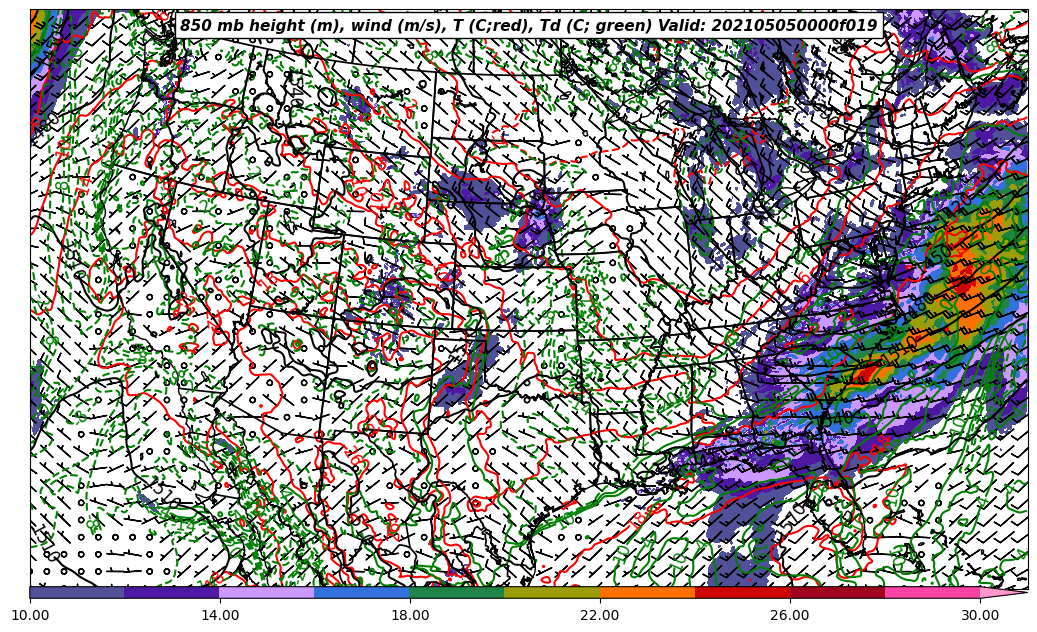Select the green 18–20 colorbar segment

pyautogui.click(x=457, y=592)
